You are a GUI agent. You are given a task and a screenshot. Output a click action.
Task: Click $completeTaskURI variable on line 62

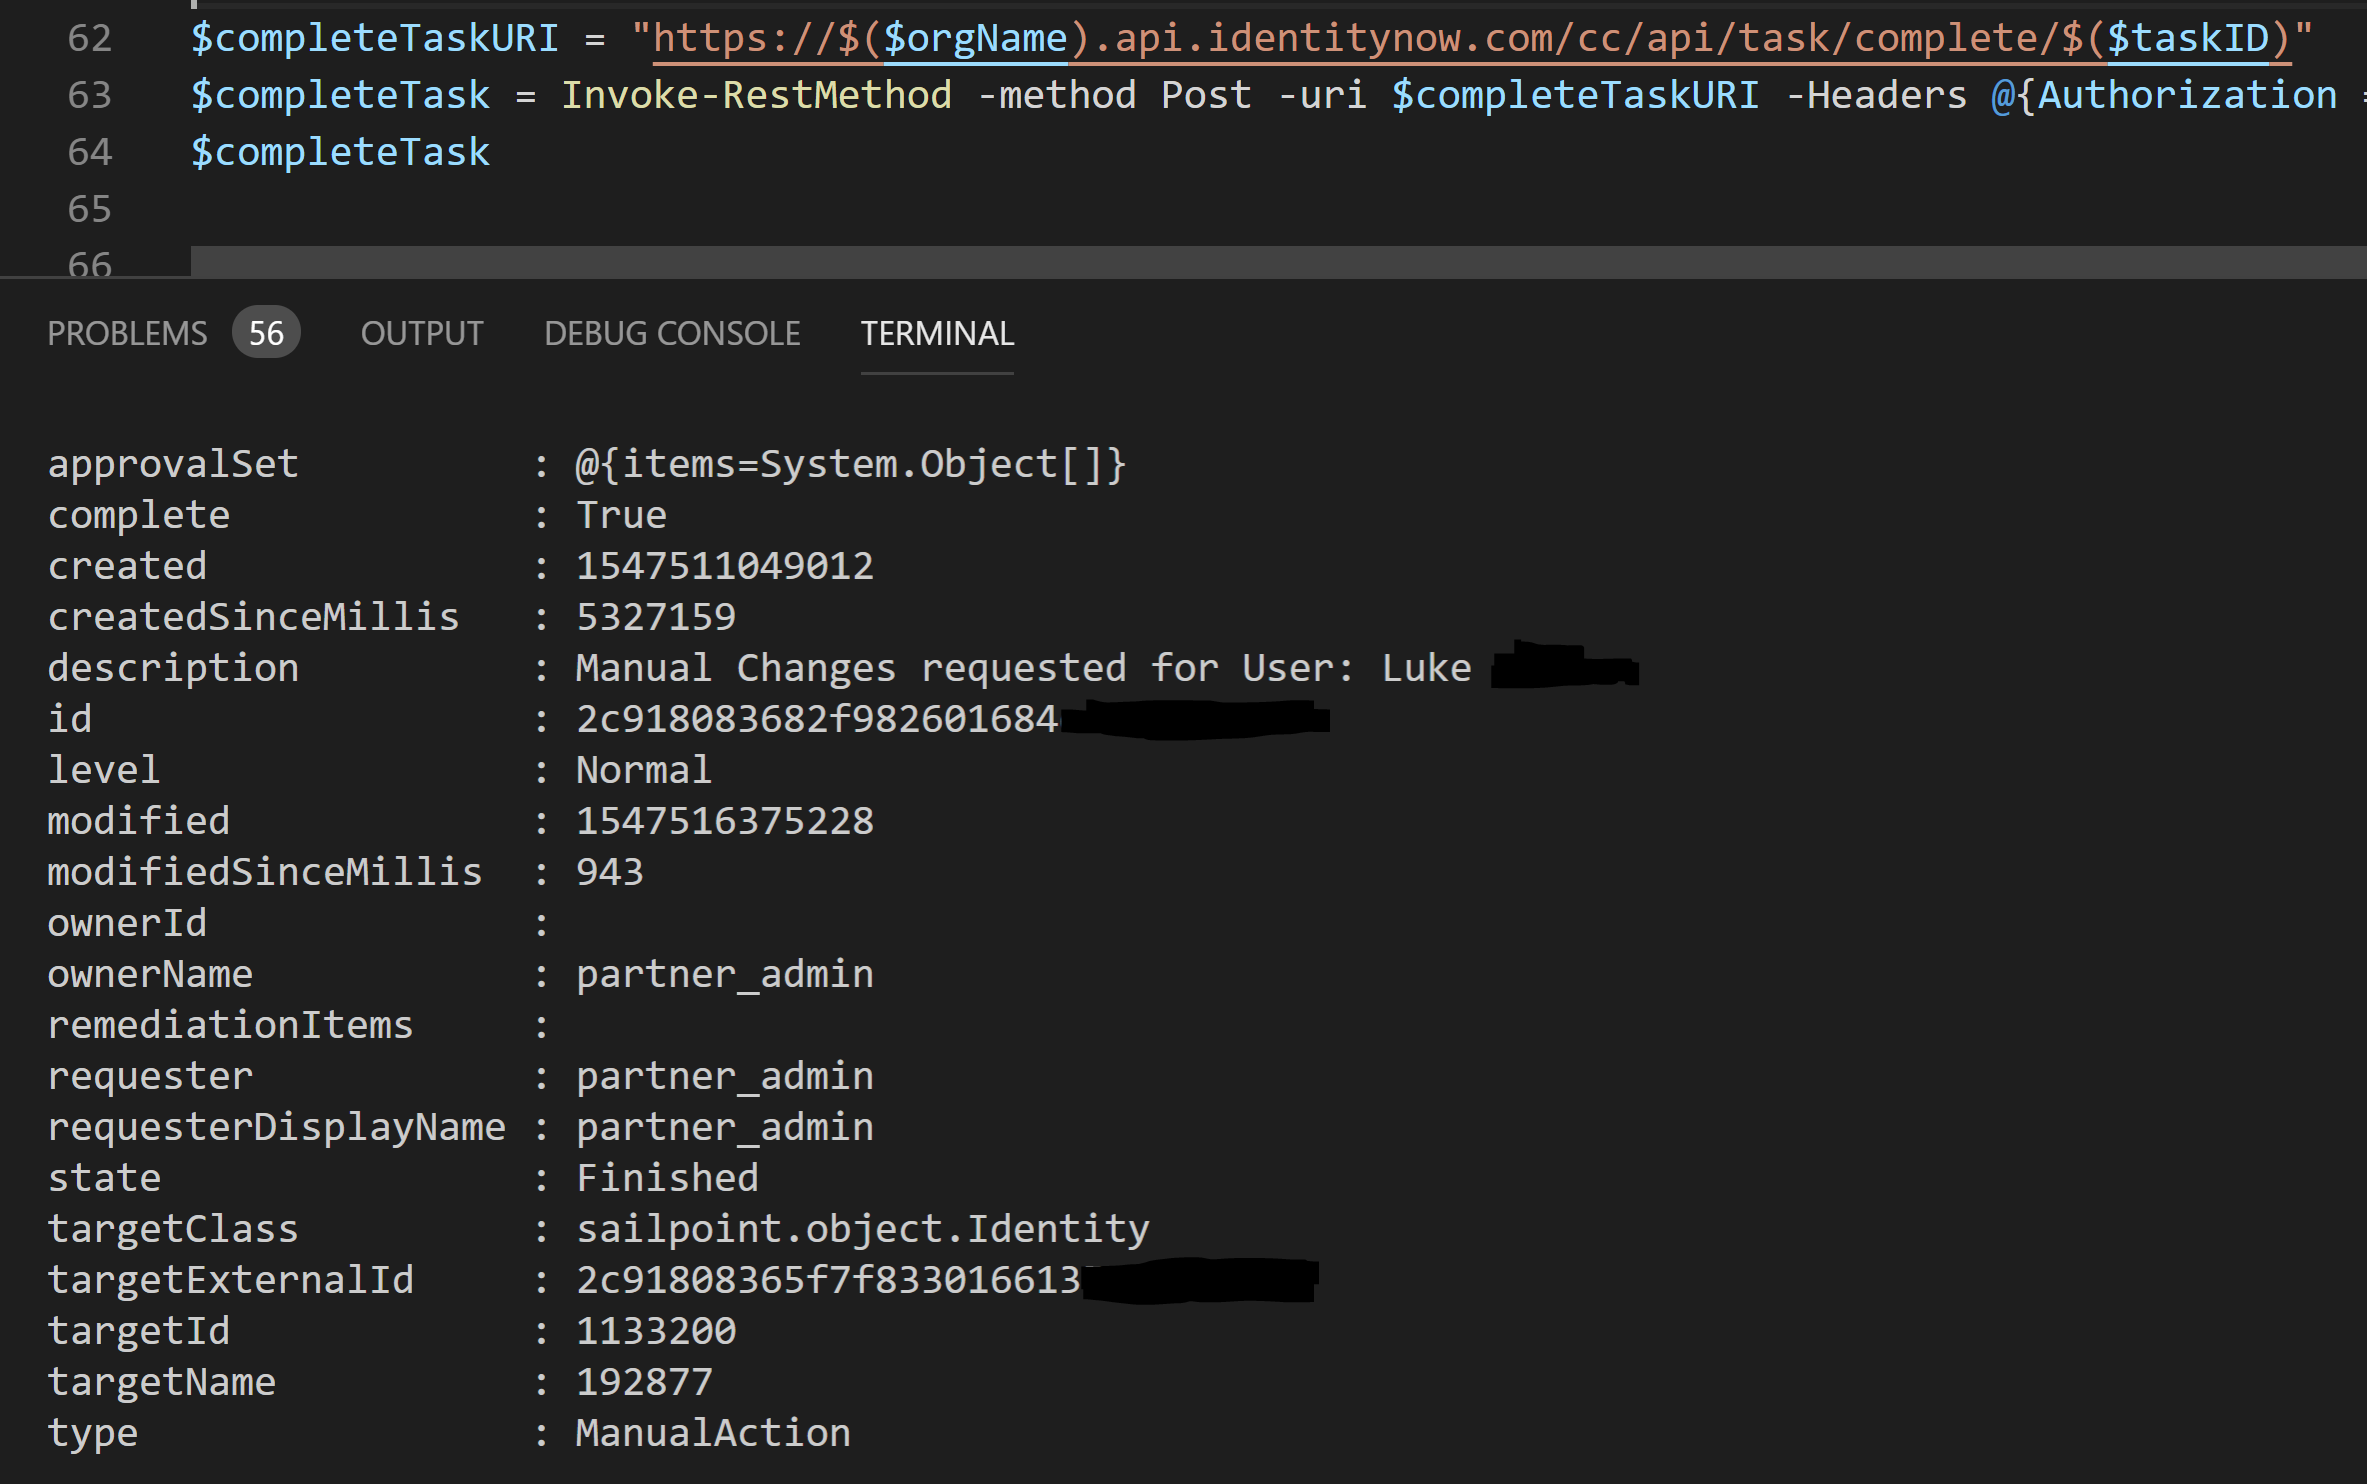pyautogui.click(x=374, y=39)
